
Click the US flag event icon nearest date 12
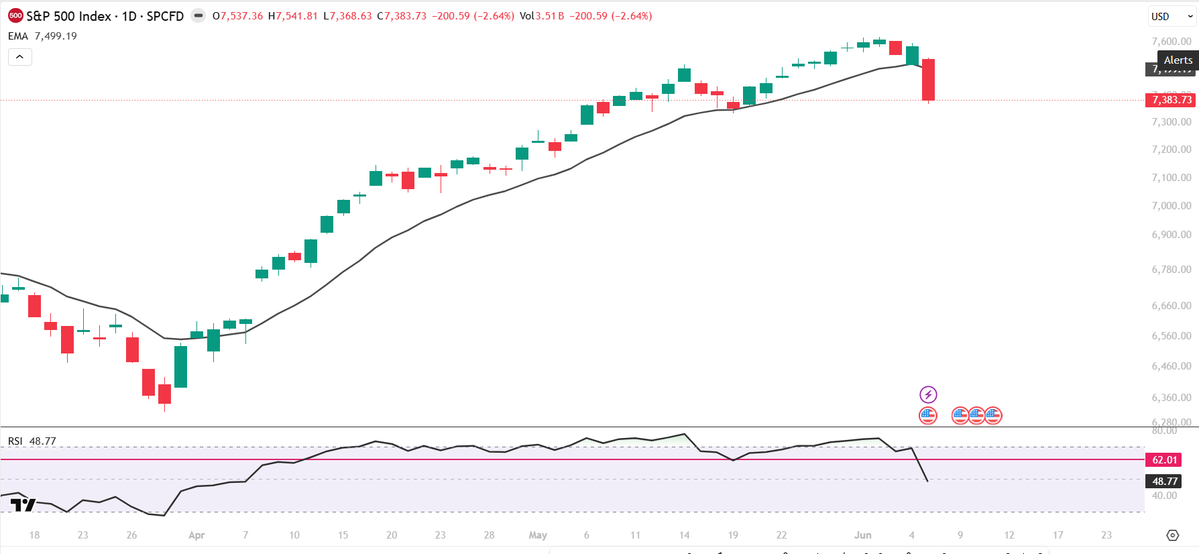(993, 416)
